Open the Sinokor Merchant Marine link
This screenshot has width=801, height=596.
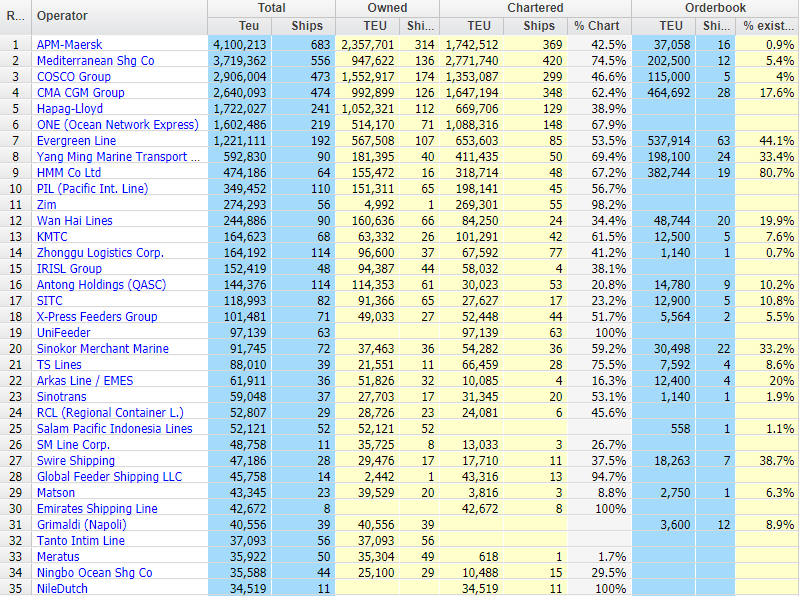[x=103, y=349]
